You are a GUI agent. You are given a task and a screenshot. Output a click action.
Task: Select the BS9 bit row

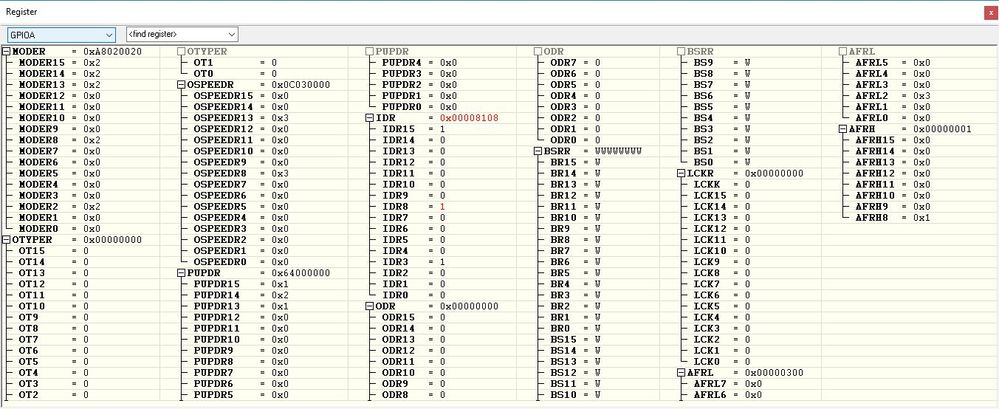click(x=722, y=62)
